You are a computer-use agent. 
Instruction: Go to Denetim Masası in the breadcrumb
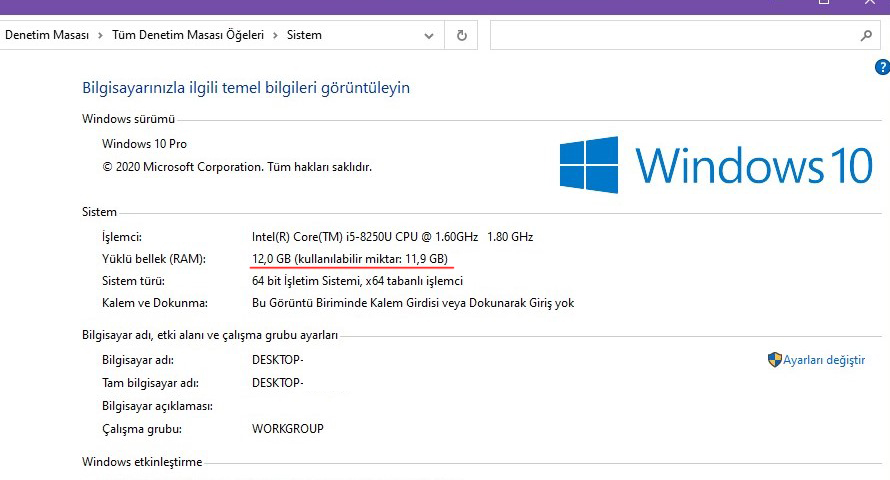[47, 35]
